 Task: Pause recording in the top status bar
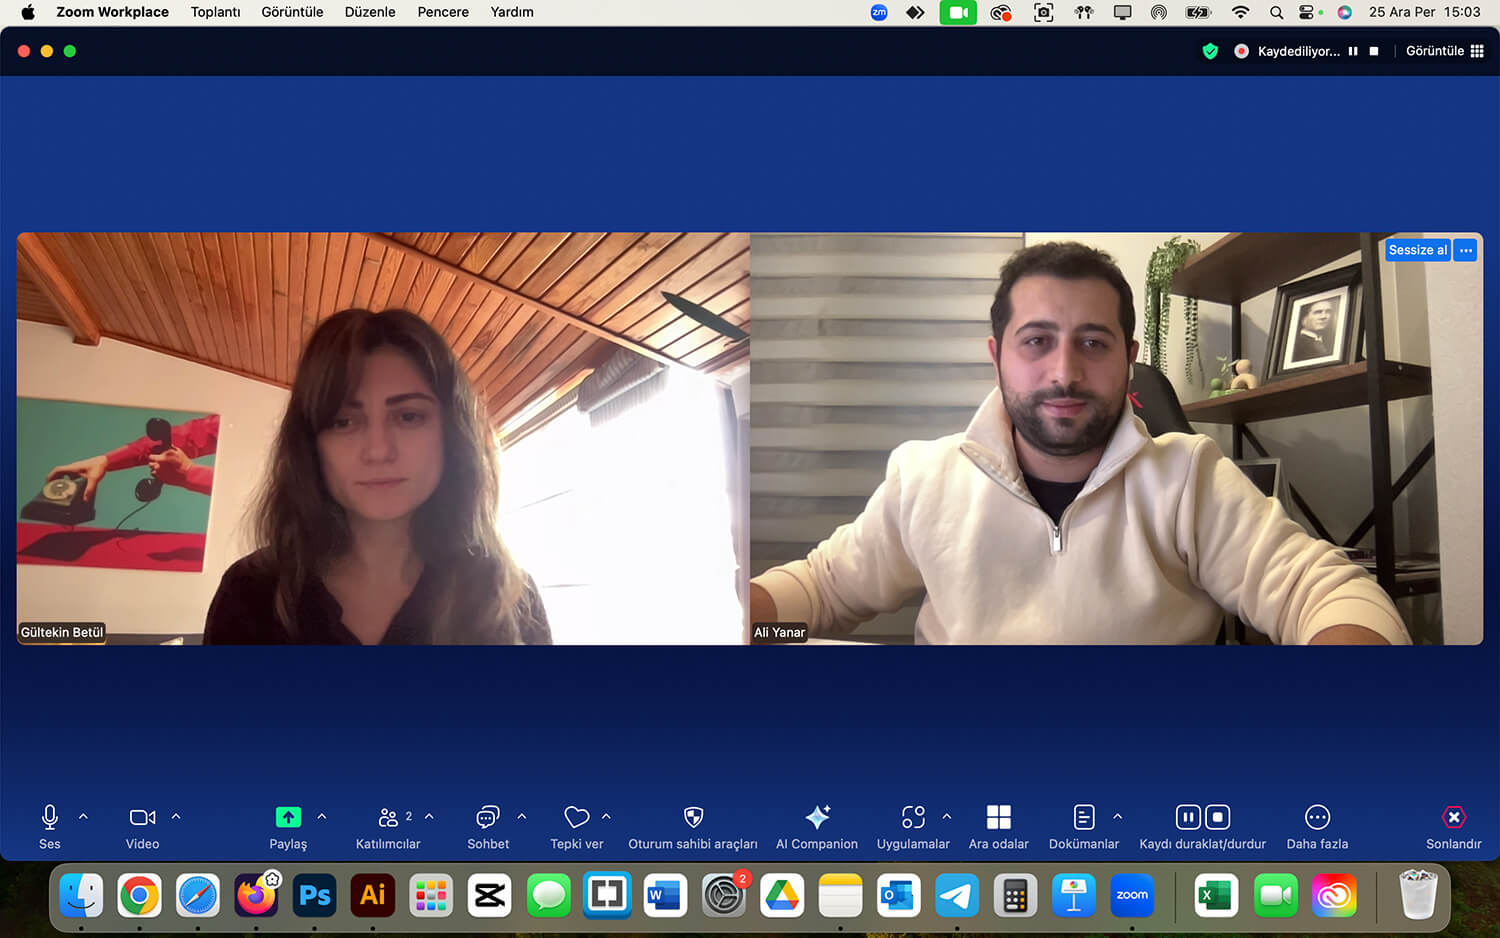tap(1353, 51)
